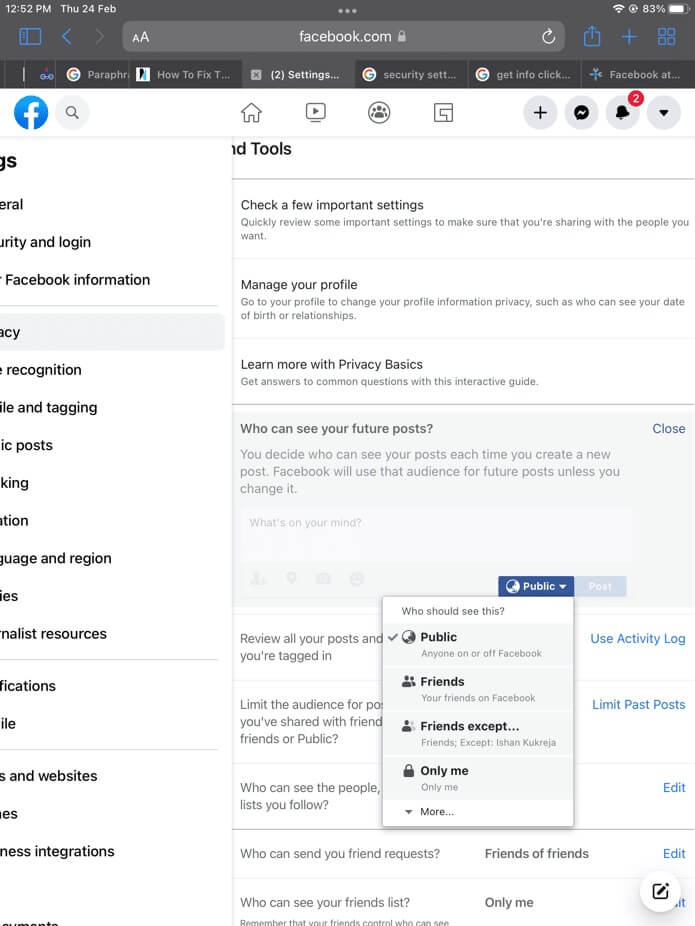Click the greyed Post button
This screenshot has height=926, width=695.
(x=600, y=586)
